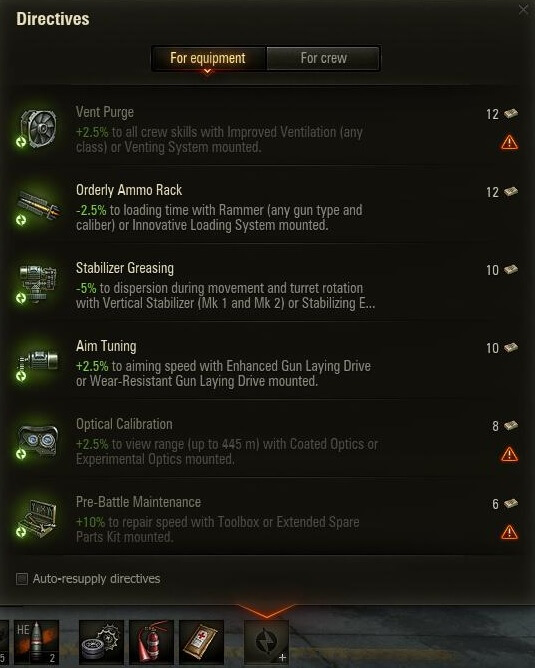Collapse panel using the orange chevron arrow

click(266, 610)
